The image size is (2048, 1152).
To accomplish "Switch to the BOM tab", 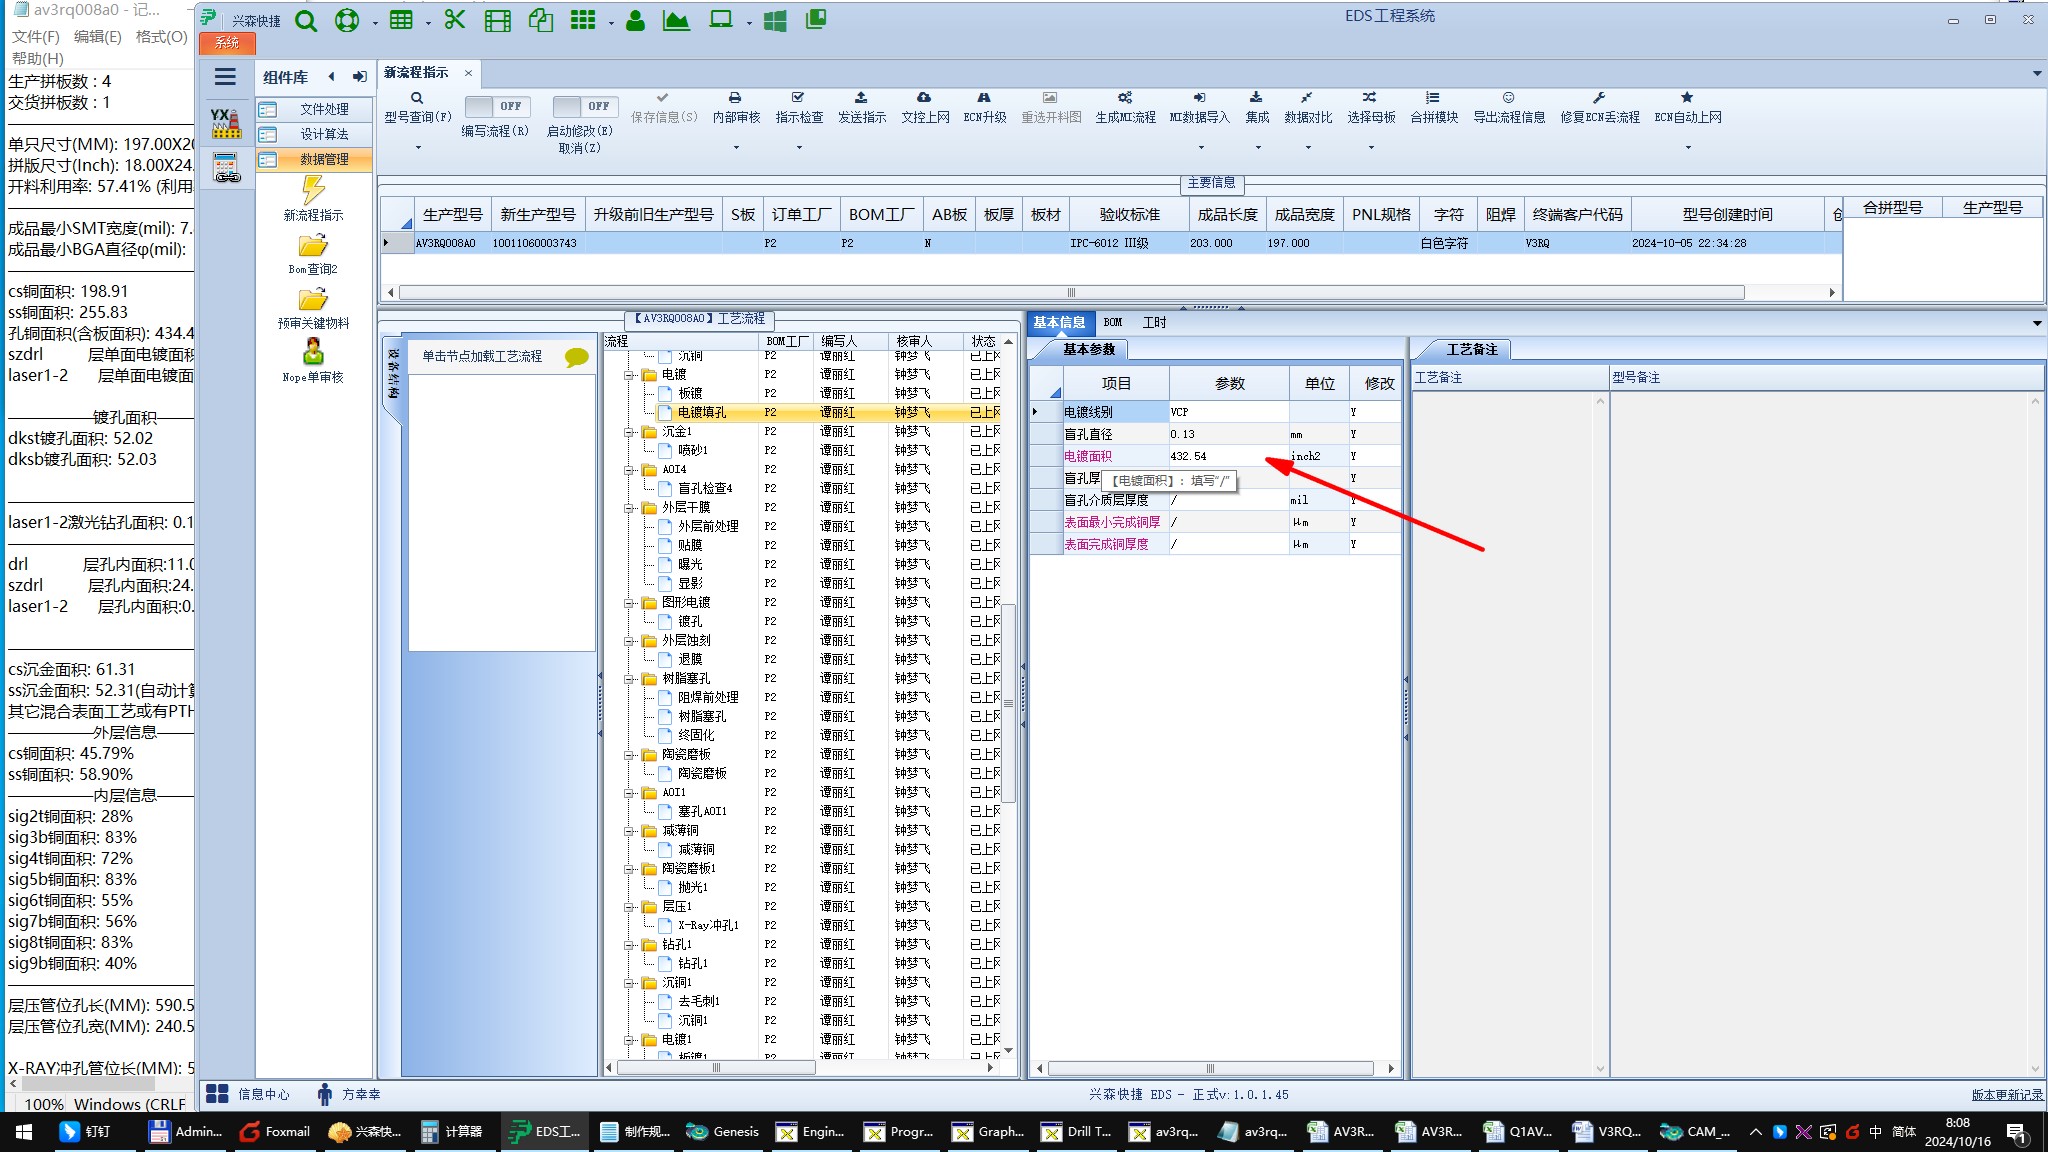I will (x=1112, y=322).
